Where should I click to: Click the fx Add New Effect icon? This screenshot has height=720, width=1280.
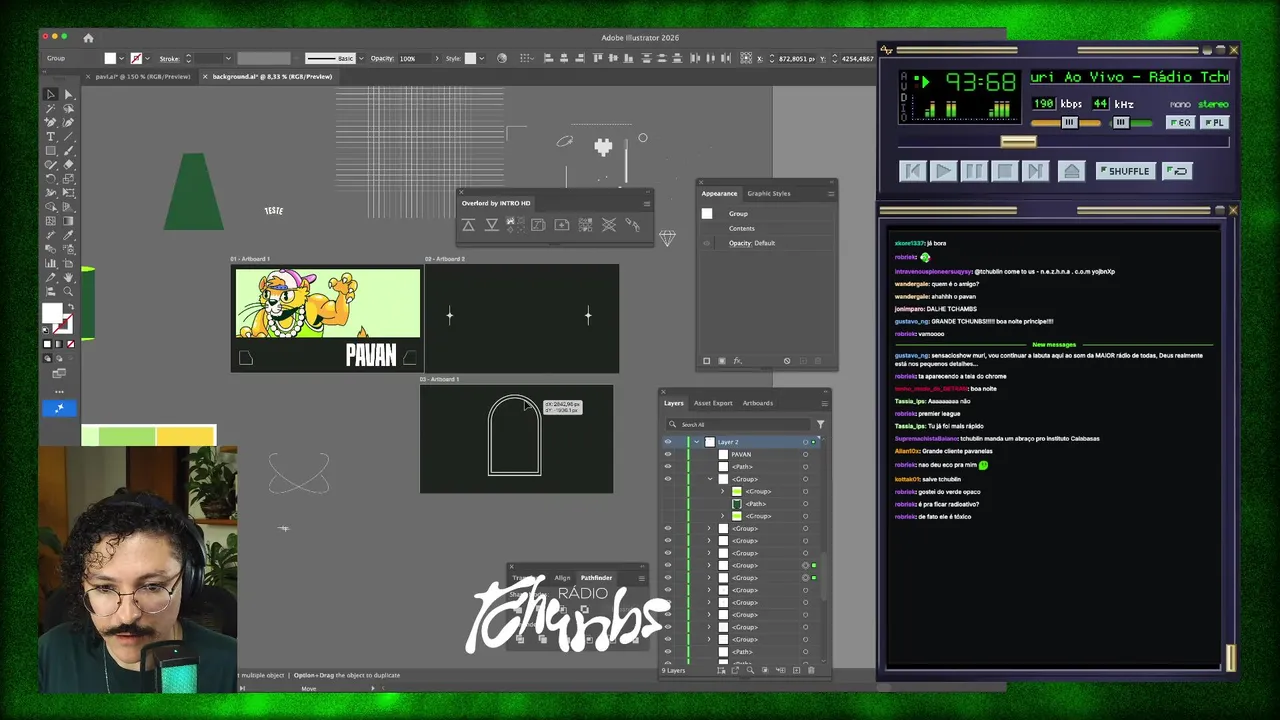(x=737, y=361)
